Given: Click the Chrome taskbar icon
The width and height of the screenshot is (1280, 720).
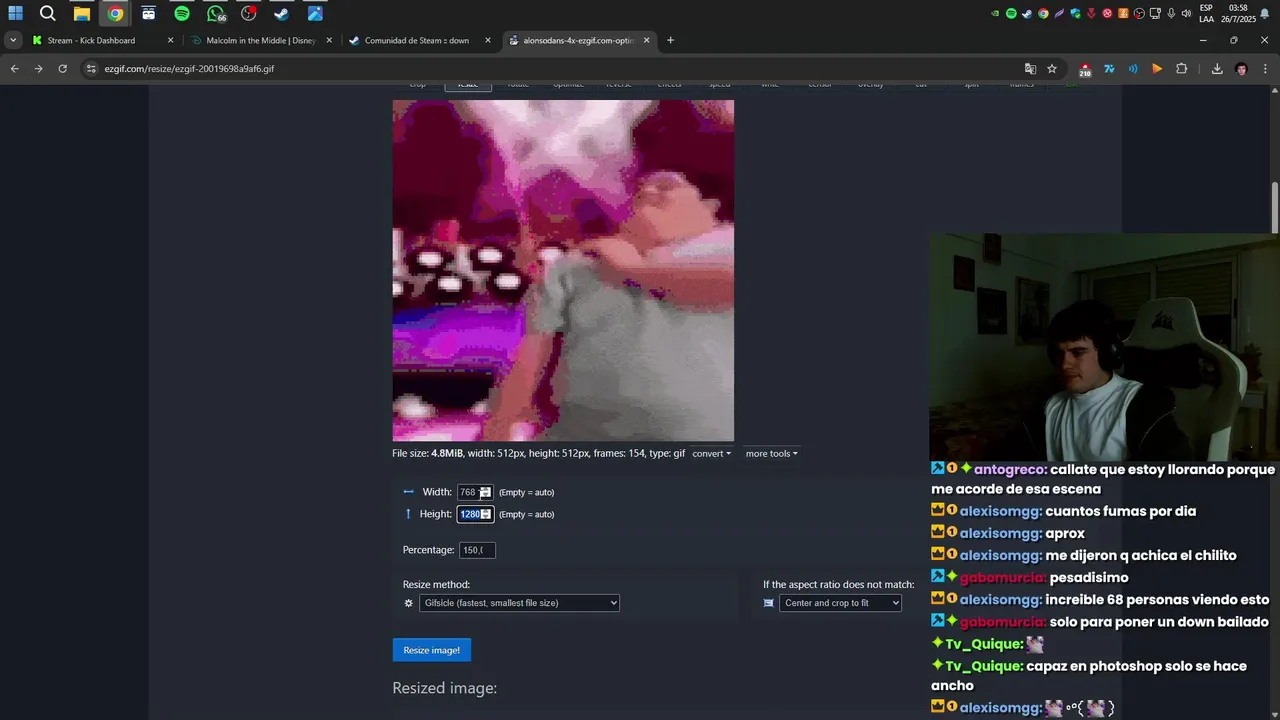Looking at the screenshot, I should 115,13.
